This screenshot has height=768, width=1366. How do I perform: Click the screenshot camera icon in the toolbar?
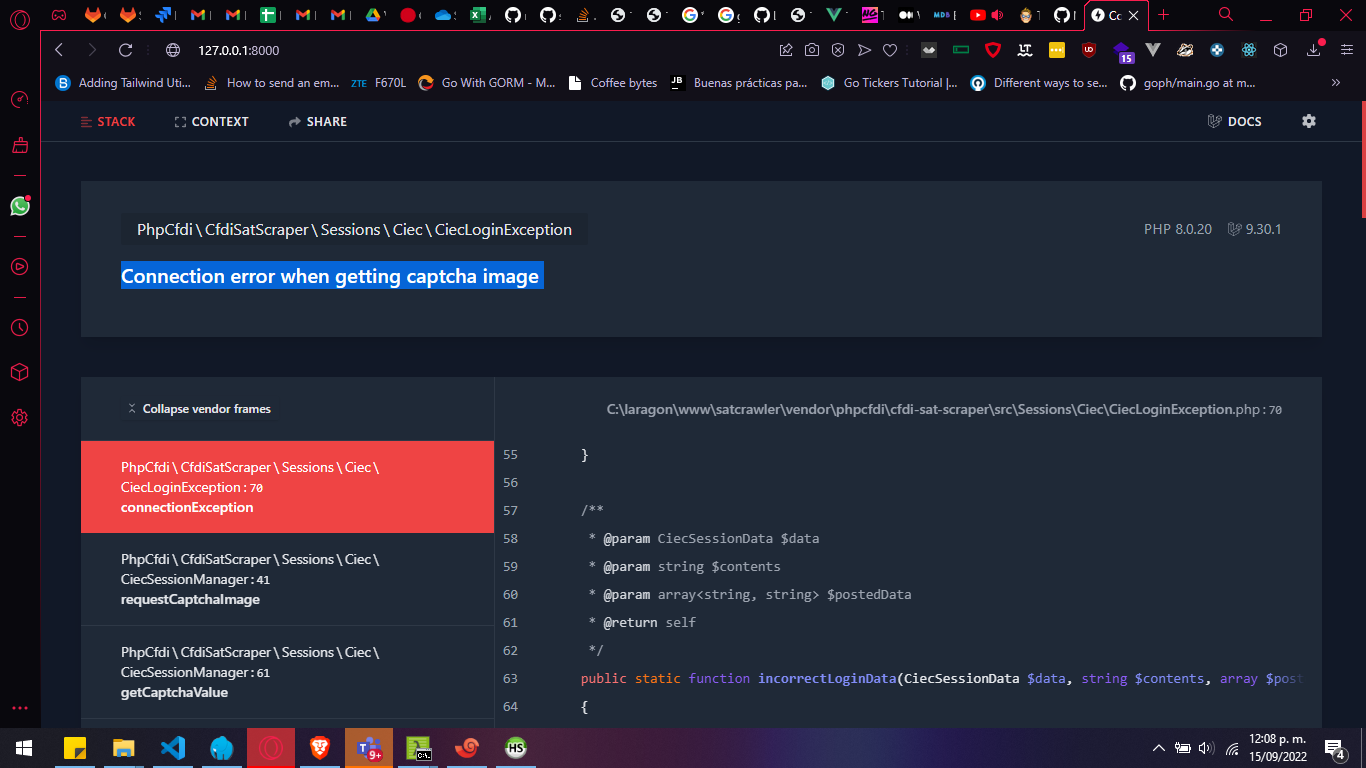click(x=812, y=49)
